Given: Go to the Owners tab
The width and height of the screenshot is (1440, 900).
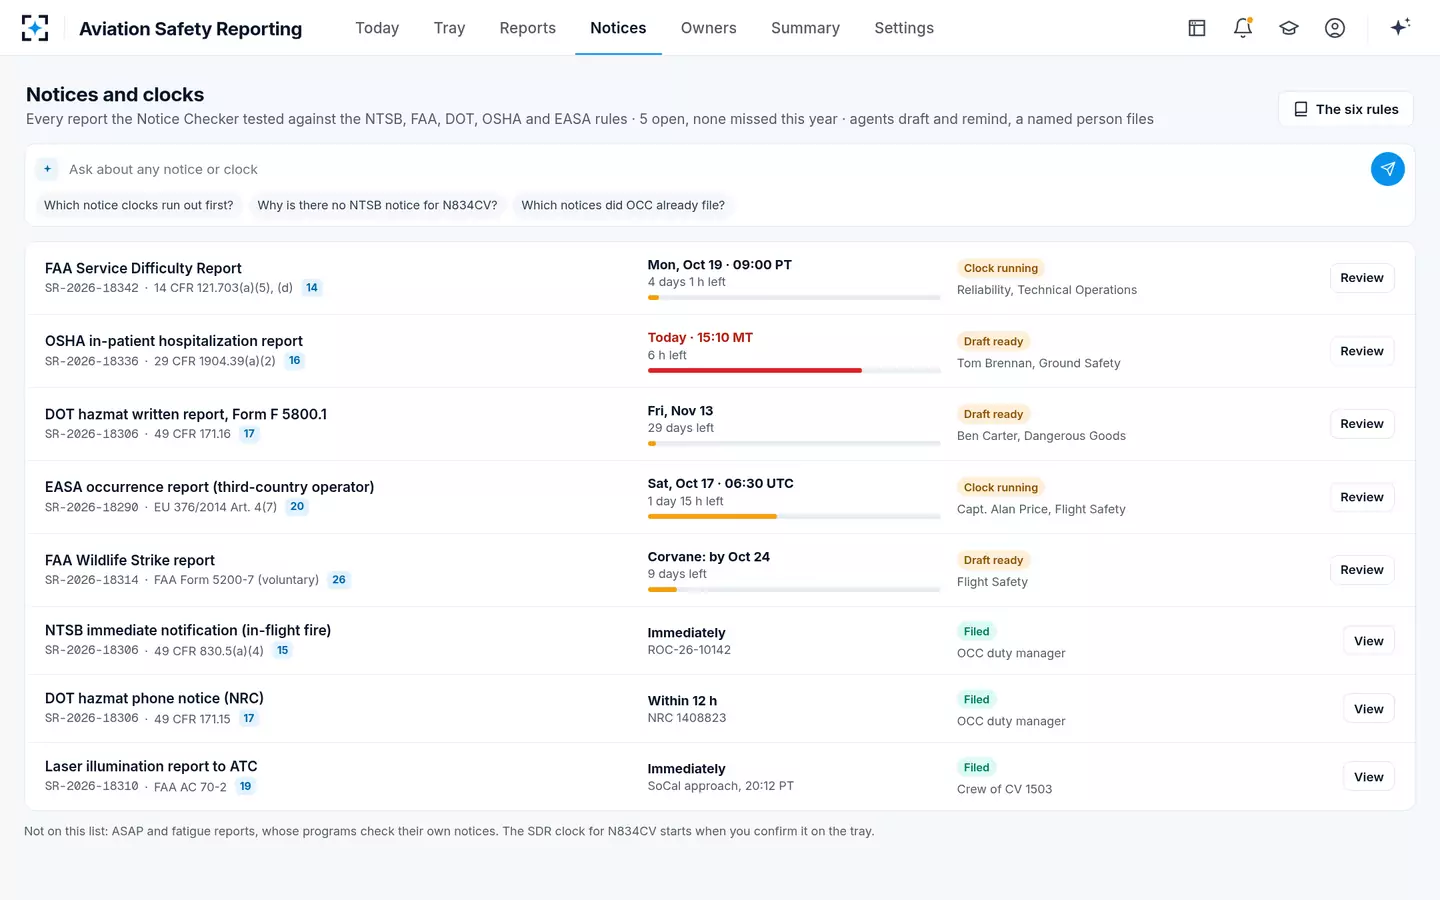Looking at the screenshot, I should [x=708, y=28].
